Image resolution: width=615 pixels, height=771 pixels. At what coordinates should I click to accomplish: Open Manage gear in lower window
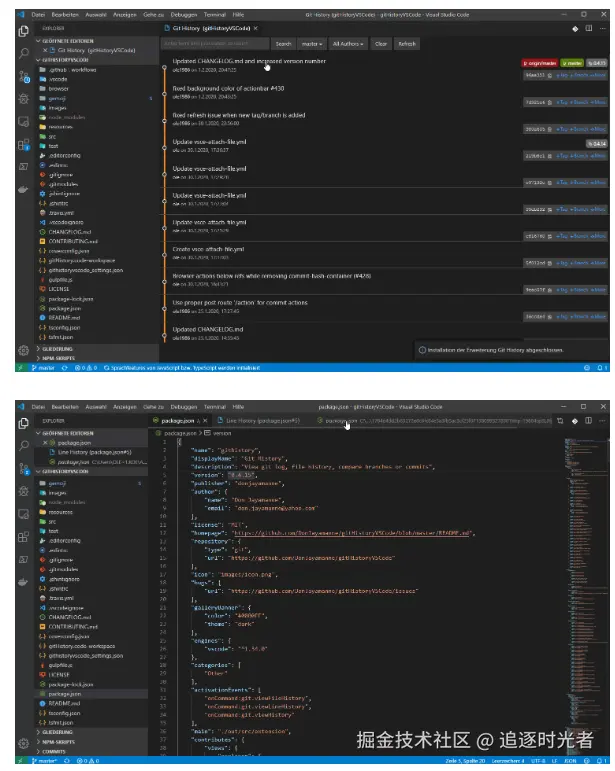[23, 743]
